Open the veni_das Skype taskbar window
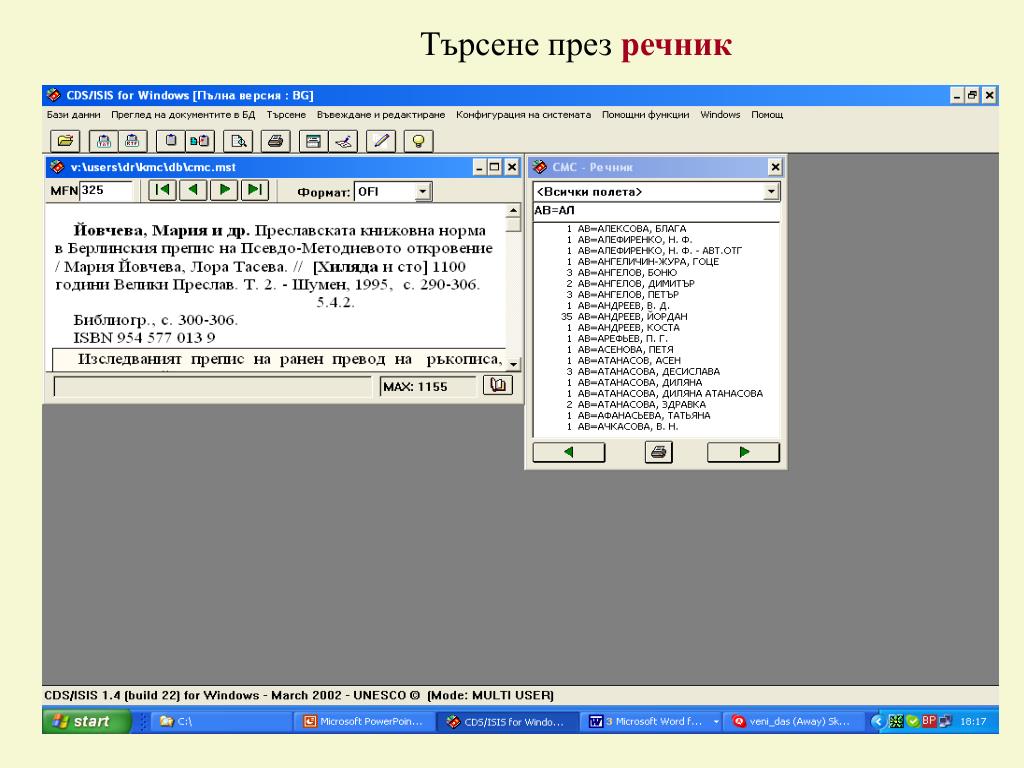Image resolution: width=1024 pixels, height=768 pixels. [x=793, y=722]
